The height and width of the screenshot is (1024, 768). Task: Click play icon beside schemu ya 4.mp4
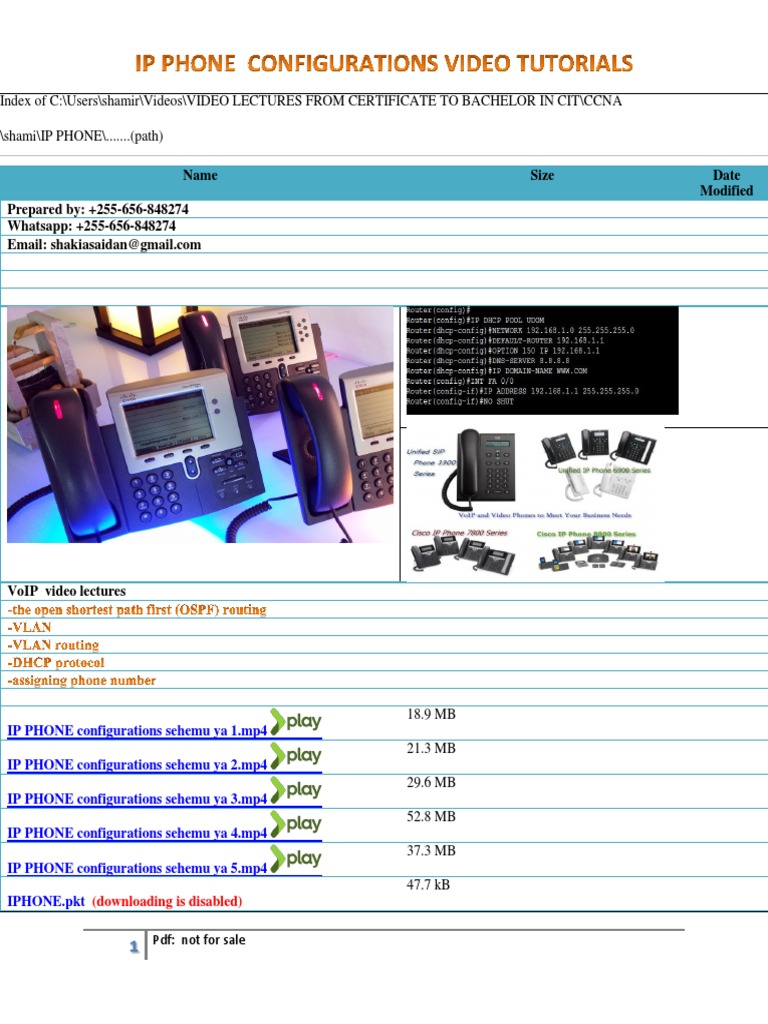[296, 824]
